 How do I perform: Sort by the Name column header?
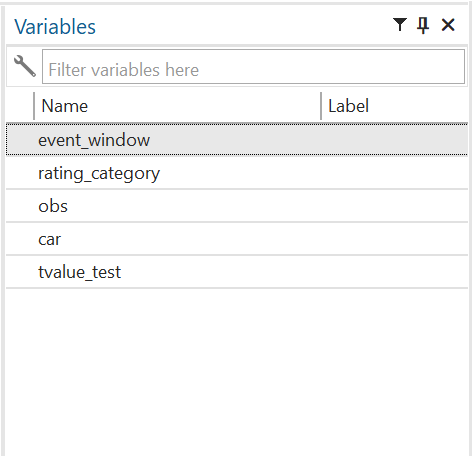(x=177, y=106)
